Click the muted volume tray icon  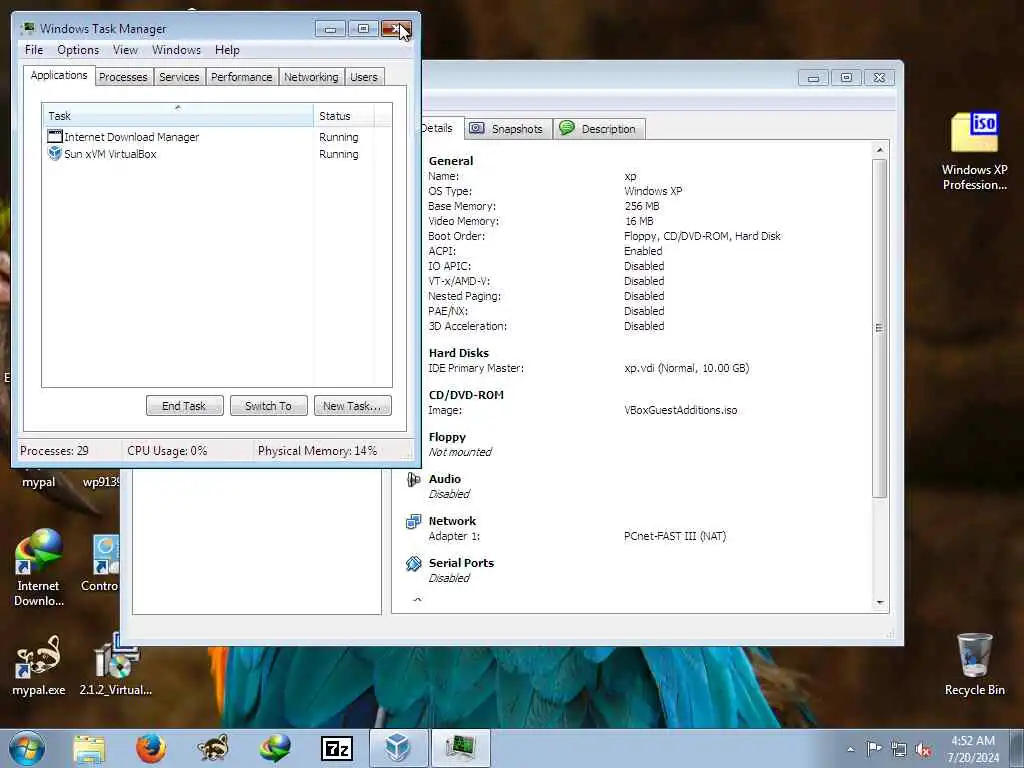923,750
